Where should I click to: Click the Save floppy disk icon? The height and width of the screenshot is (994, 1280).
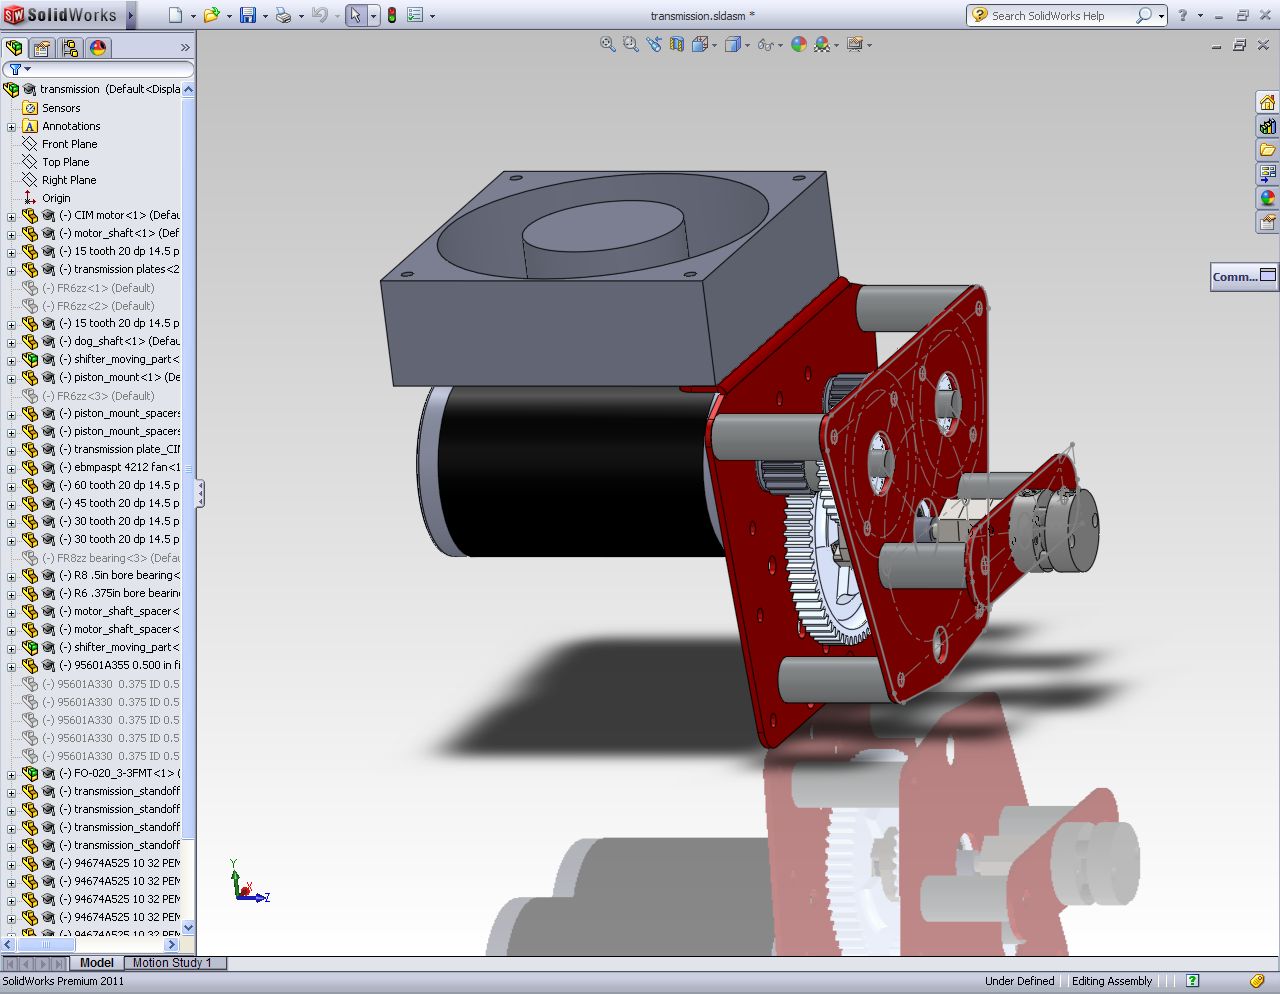tap(248, 15)
